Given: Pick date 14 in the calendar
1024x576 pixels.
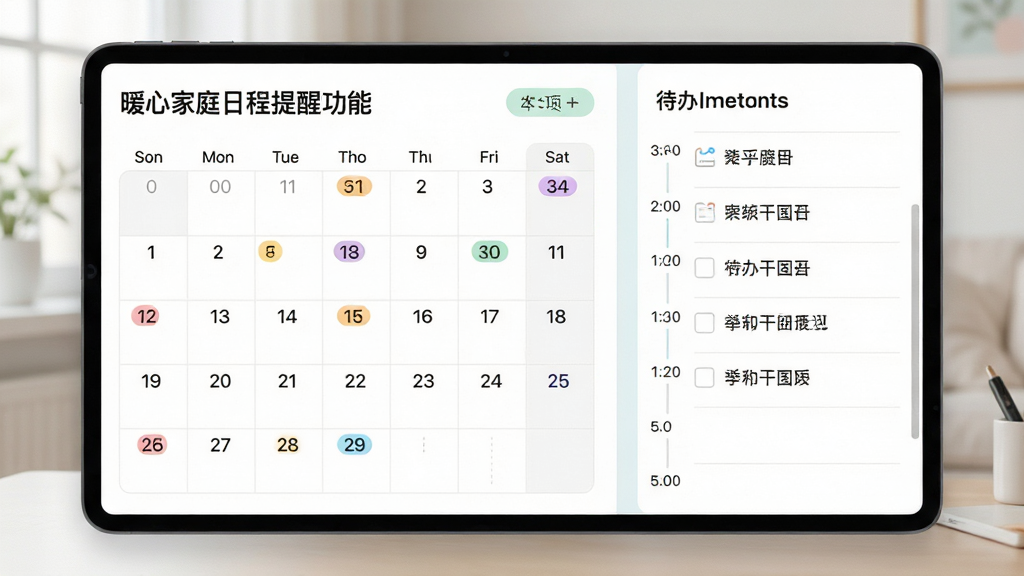Looking at the screenshot, I should 287,317.
